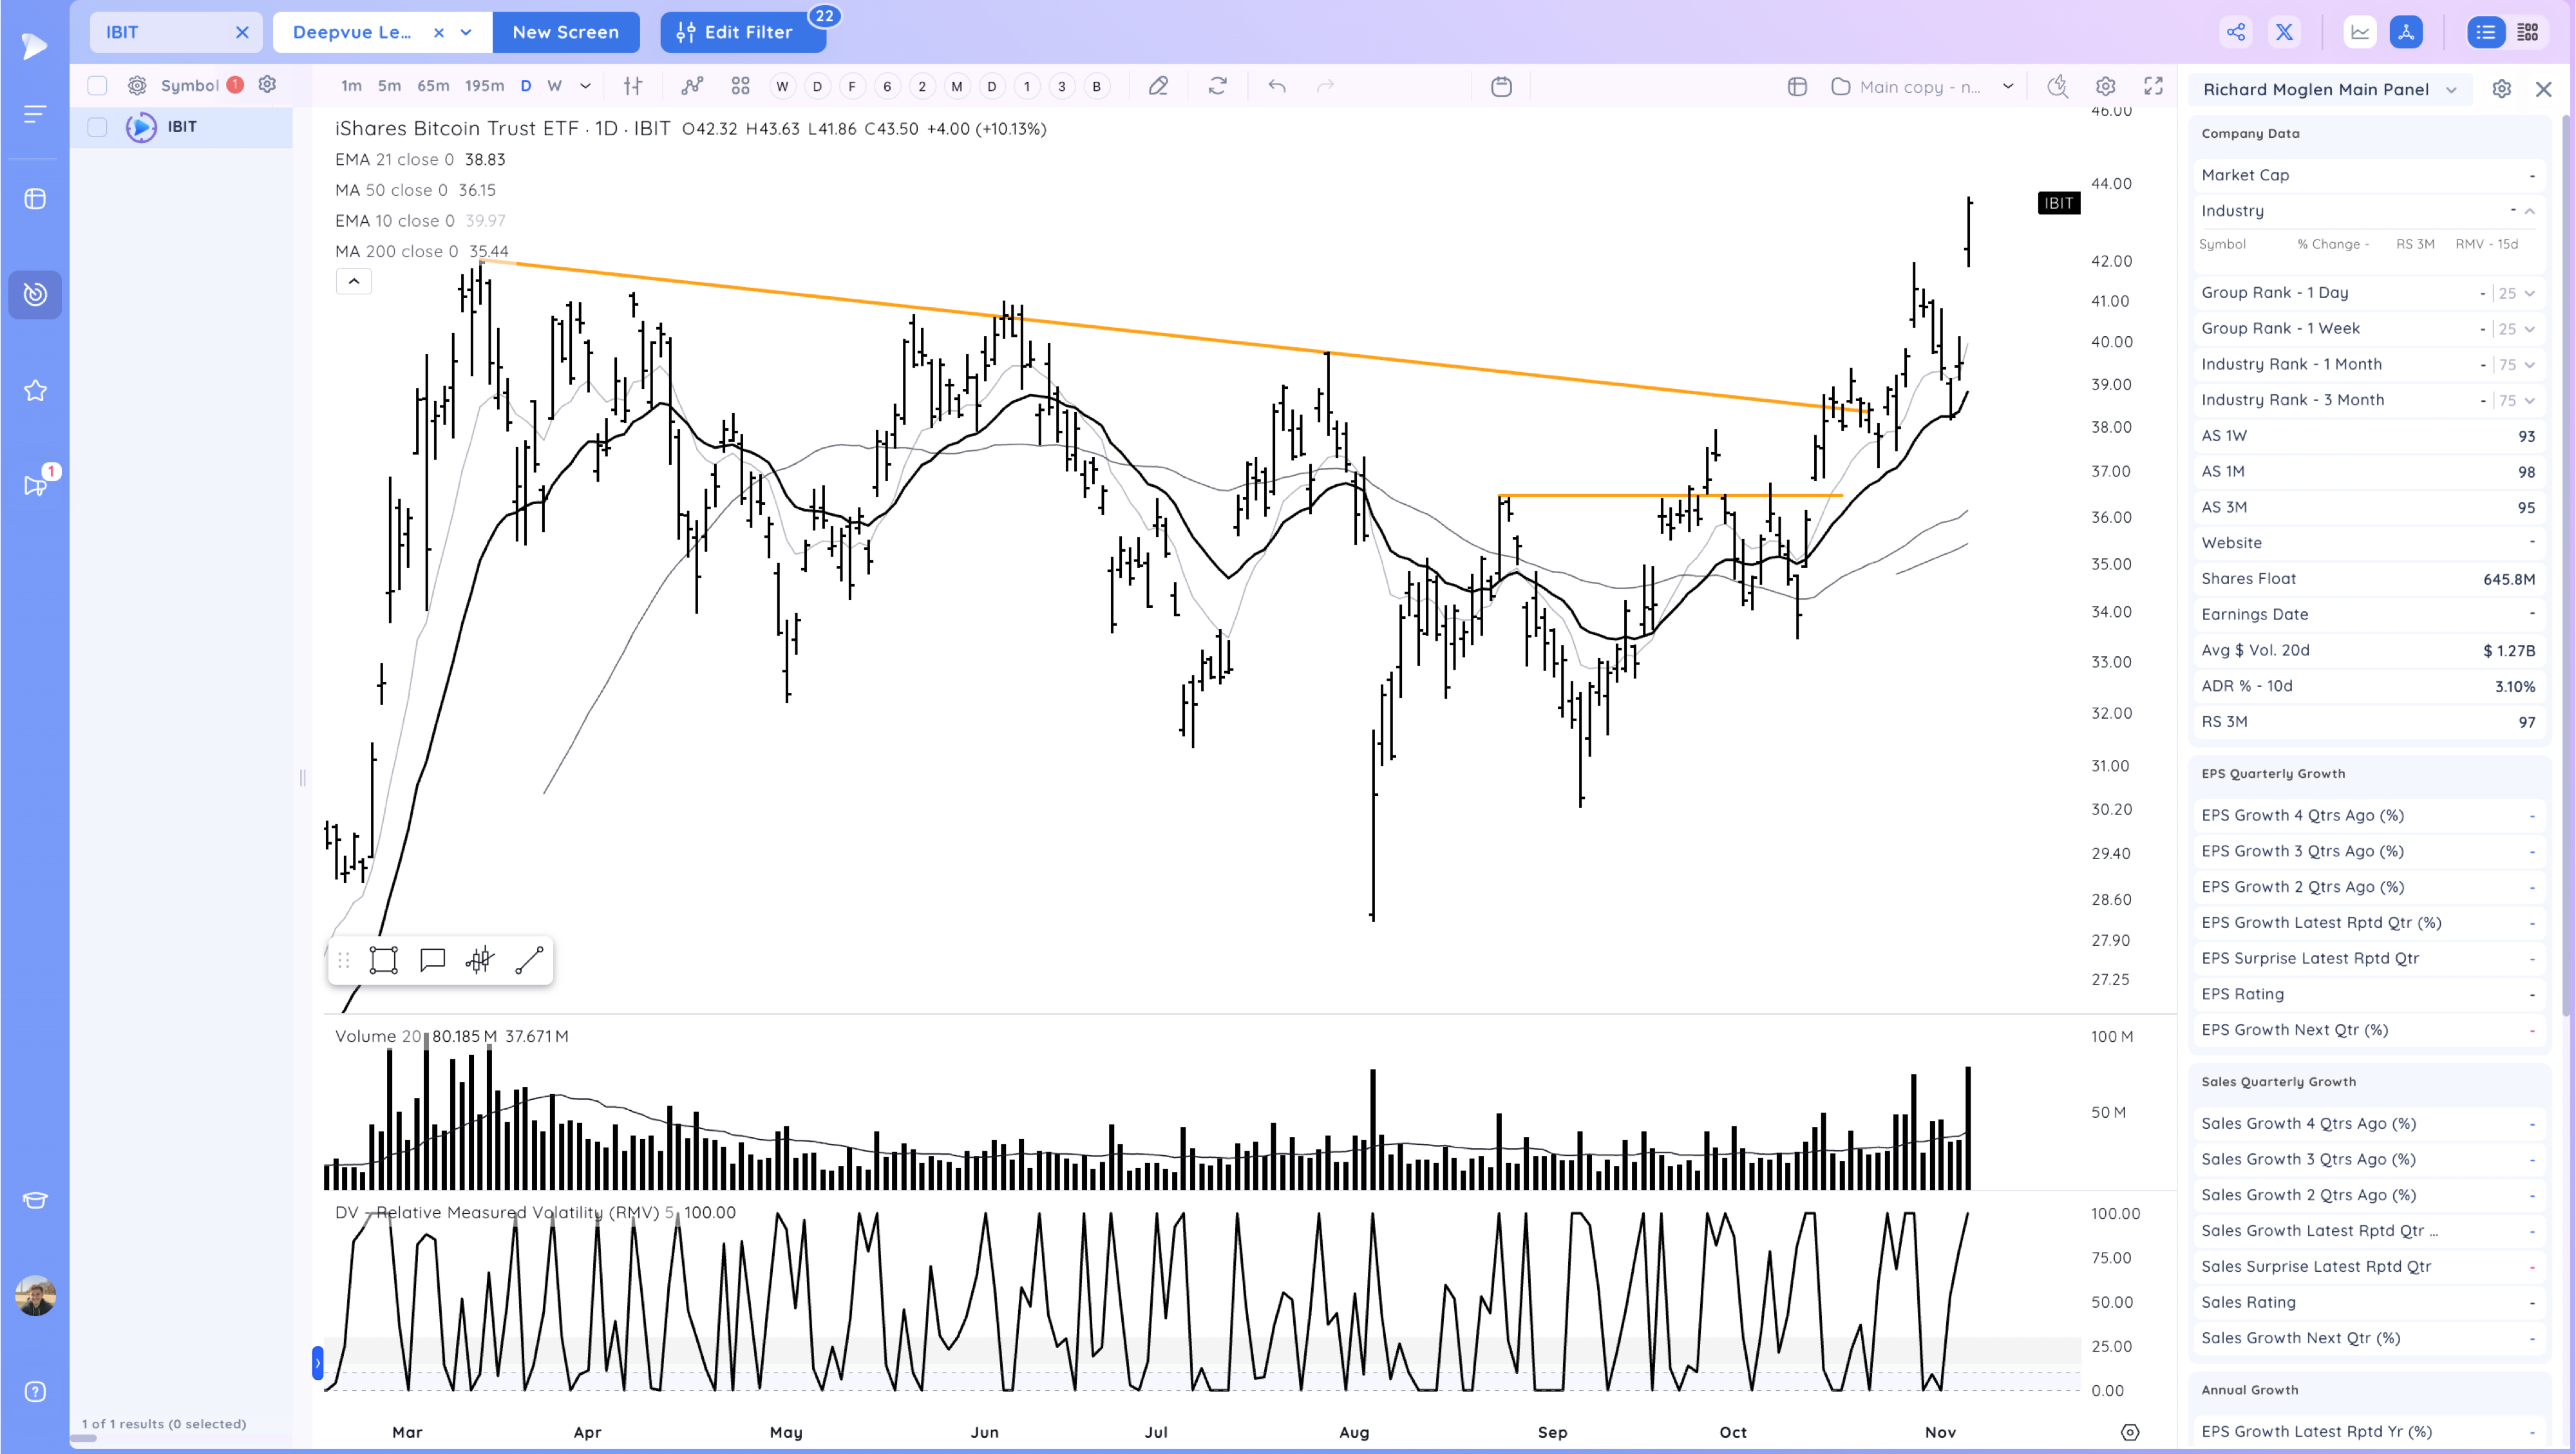Viewport: 2576px width, 1454px height.
Task: Toggle the W timeframe circle button
Action: point(782,86)
